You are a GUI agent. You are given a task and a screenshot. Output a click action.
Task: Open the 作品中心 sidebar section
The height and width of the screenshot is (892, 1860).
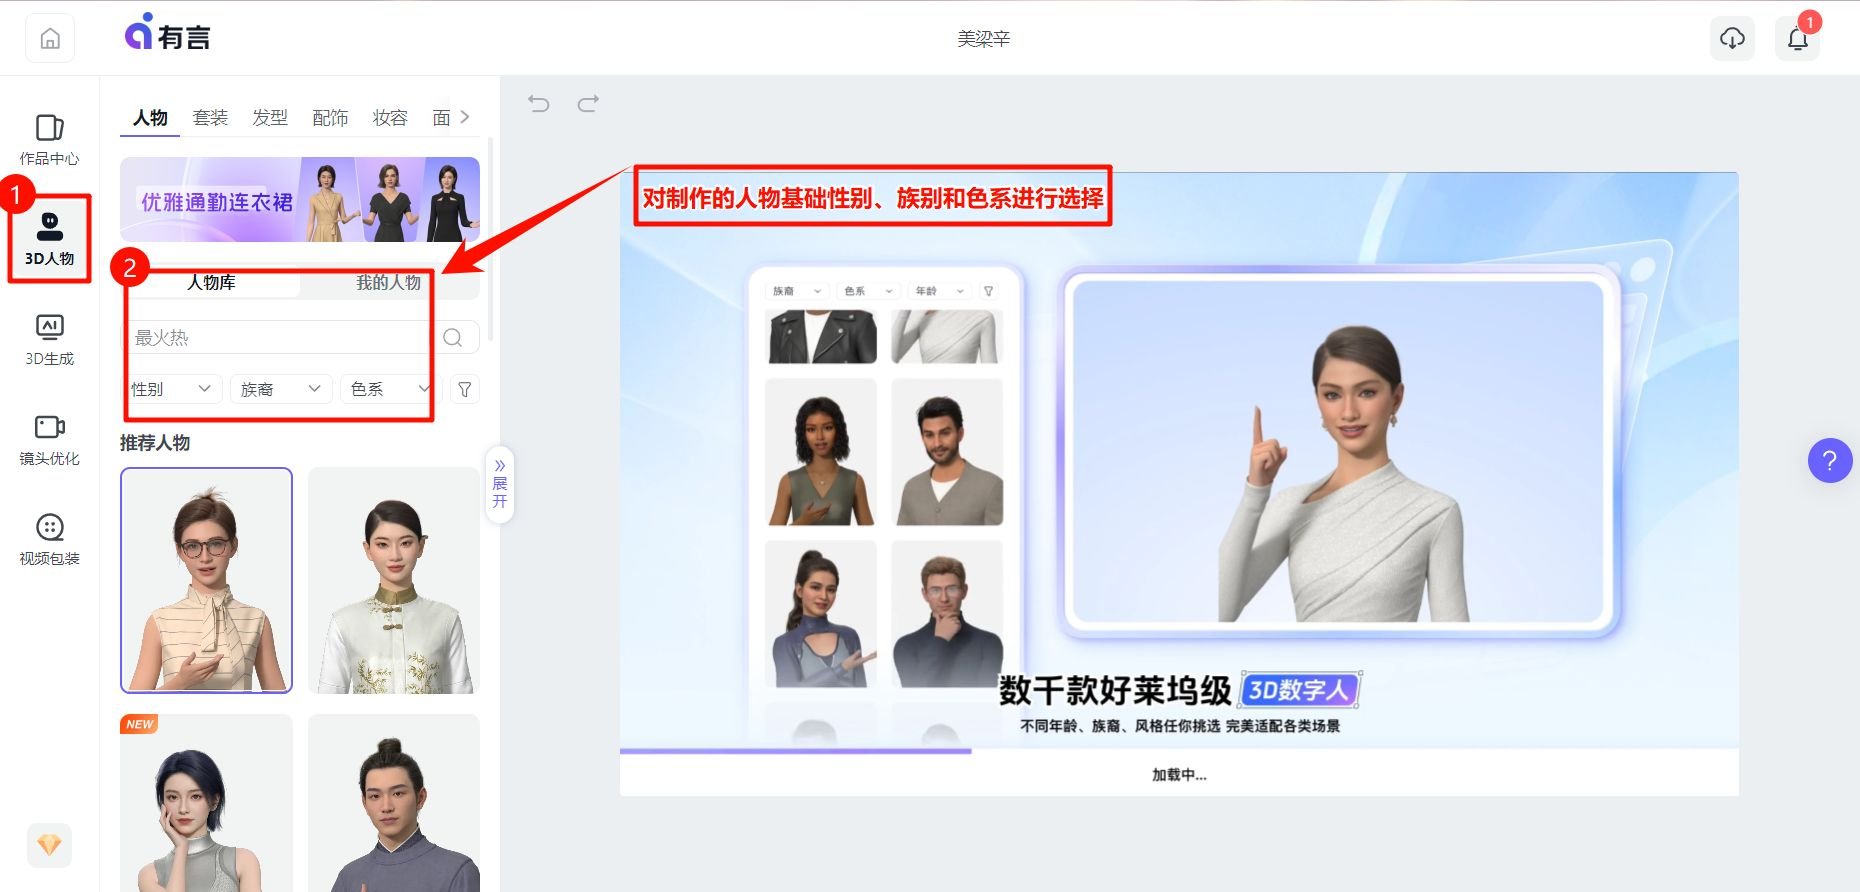(x=49, y=139)
